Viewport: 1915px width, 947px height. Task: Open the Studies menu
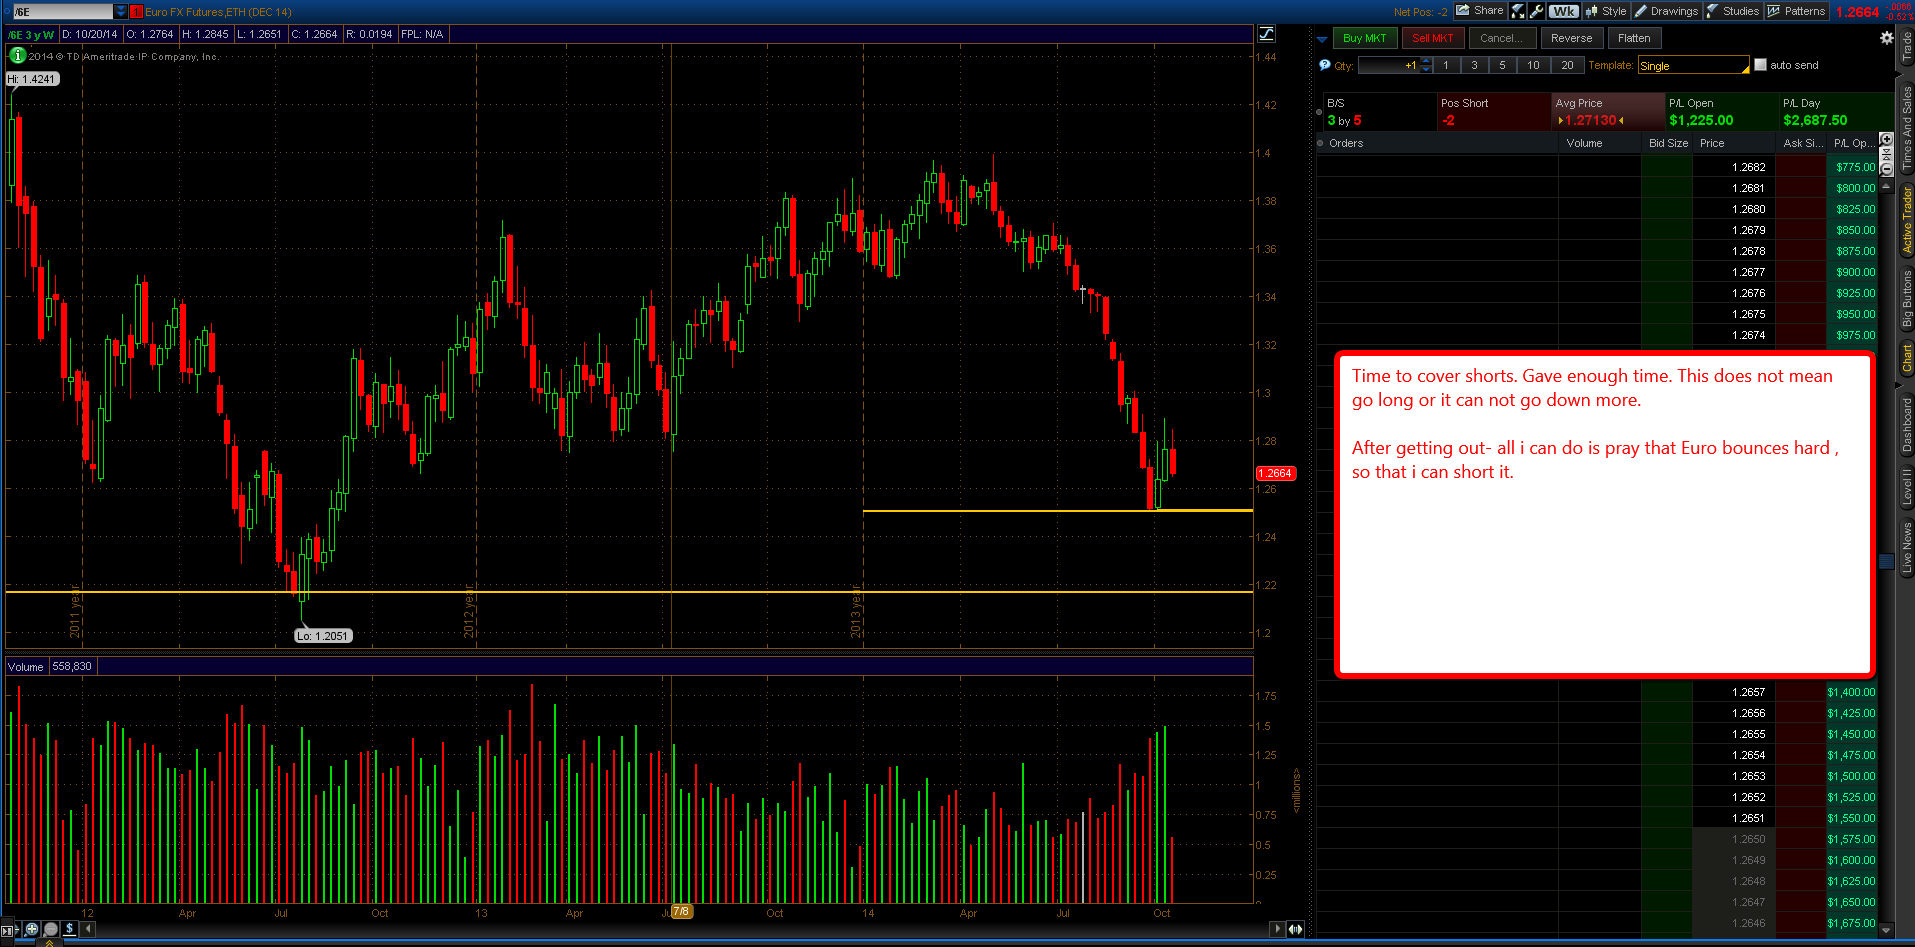point(1733,11)
